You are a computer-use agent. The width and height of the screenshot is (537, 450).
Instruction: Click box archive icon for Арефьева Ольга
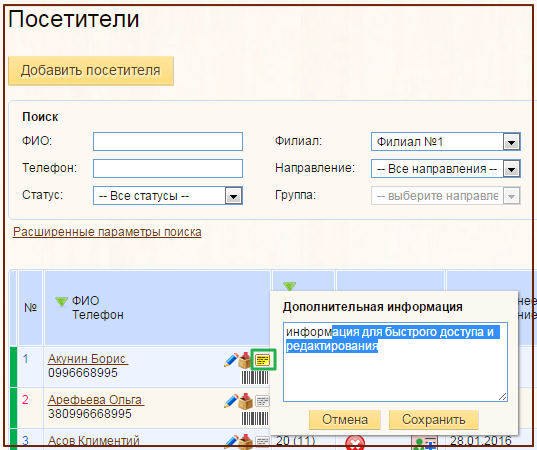(245, 401)
